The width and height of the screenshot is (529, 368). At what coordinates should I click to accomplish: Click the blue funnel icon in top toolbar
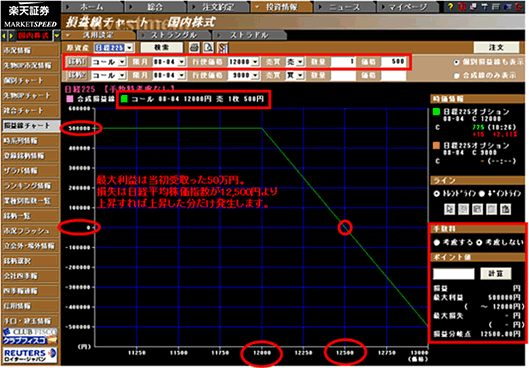(485, 6)
